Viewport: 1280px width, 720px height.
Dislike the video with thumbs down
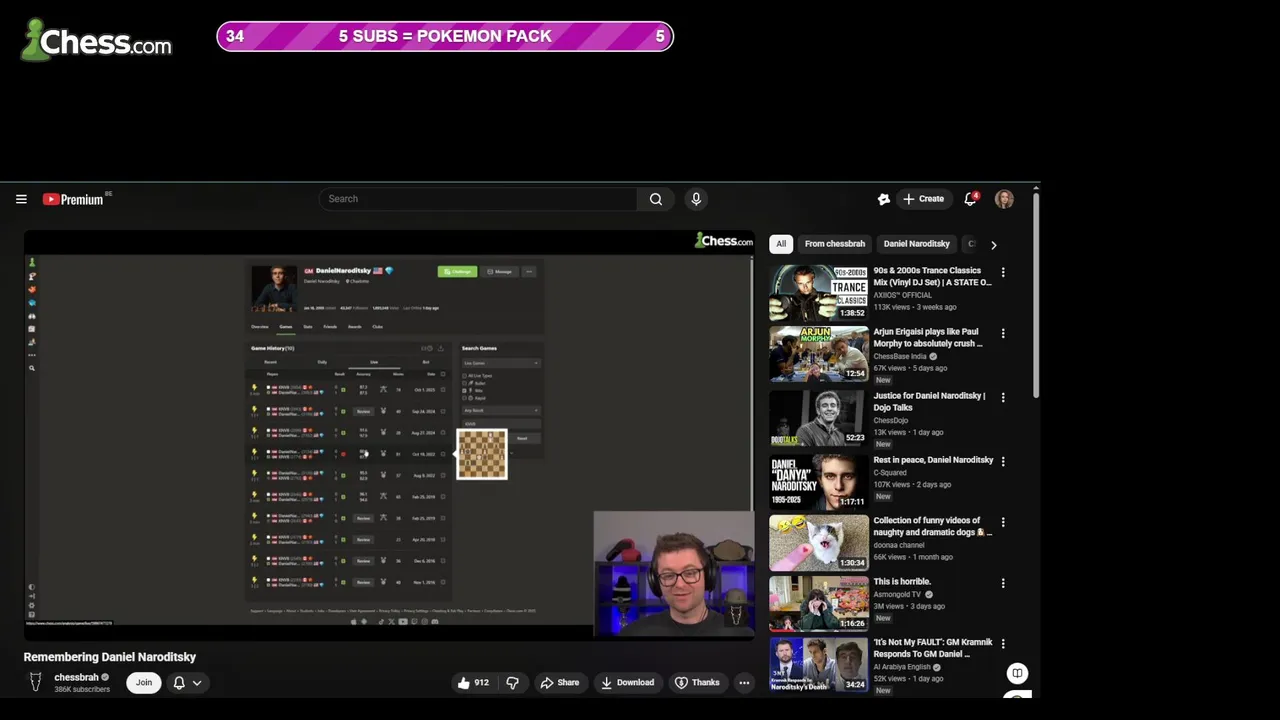[512, 683]
